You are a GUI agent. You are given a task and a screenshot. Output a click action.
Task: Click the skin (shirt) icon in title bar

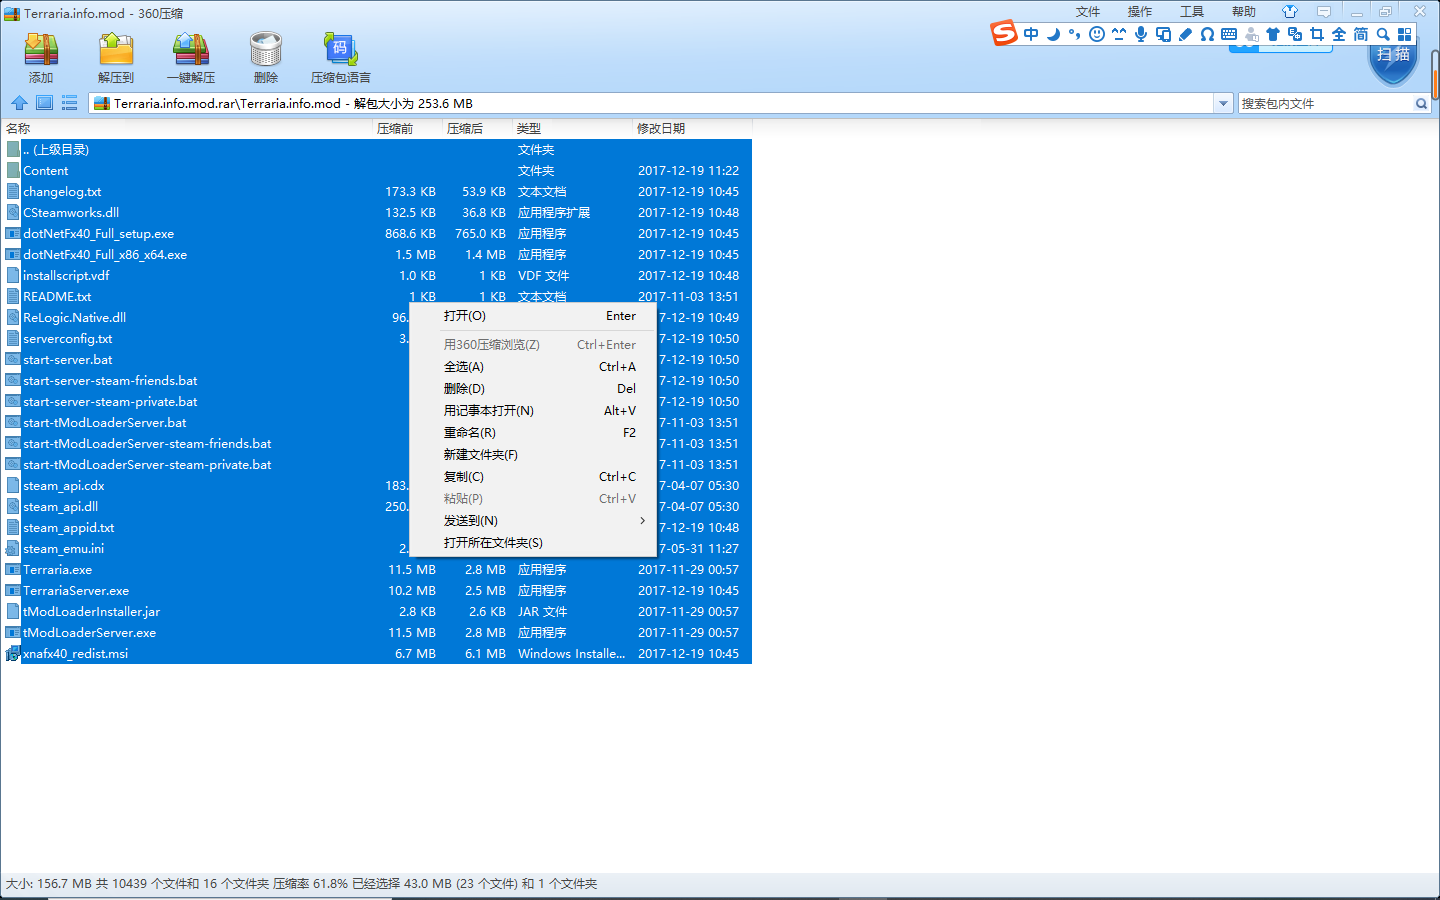(x=1290, y=12)
